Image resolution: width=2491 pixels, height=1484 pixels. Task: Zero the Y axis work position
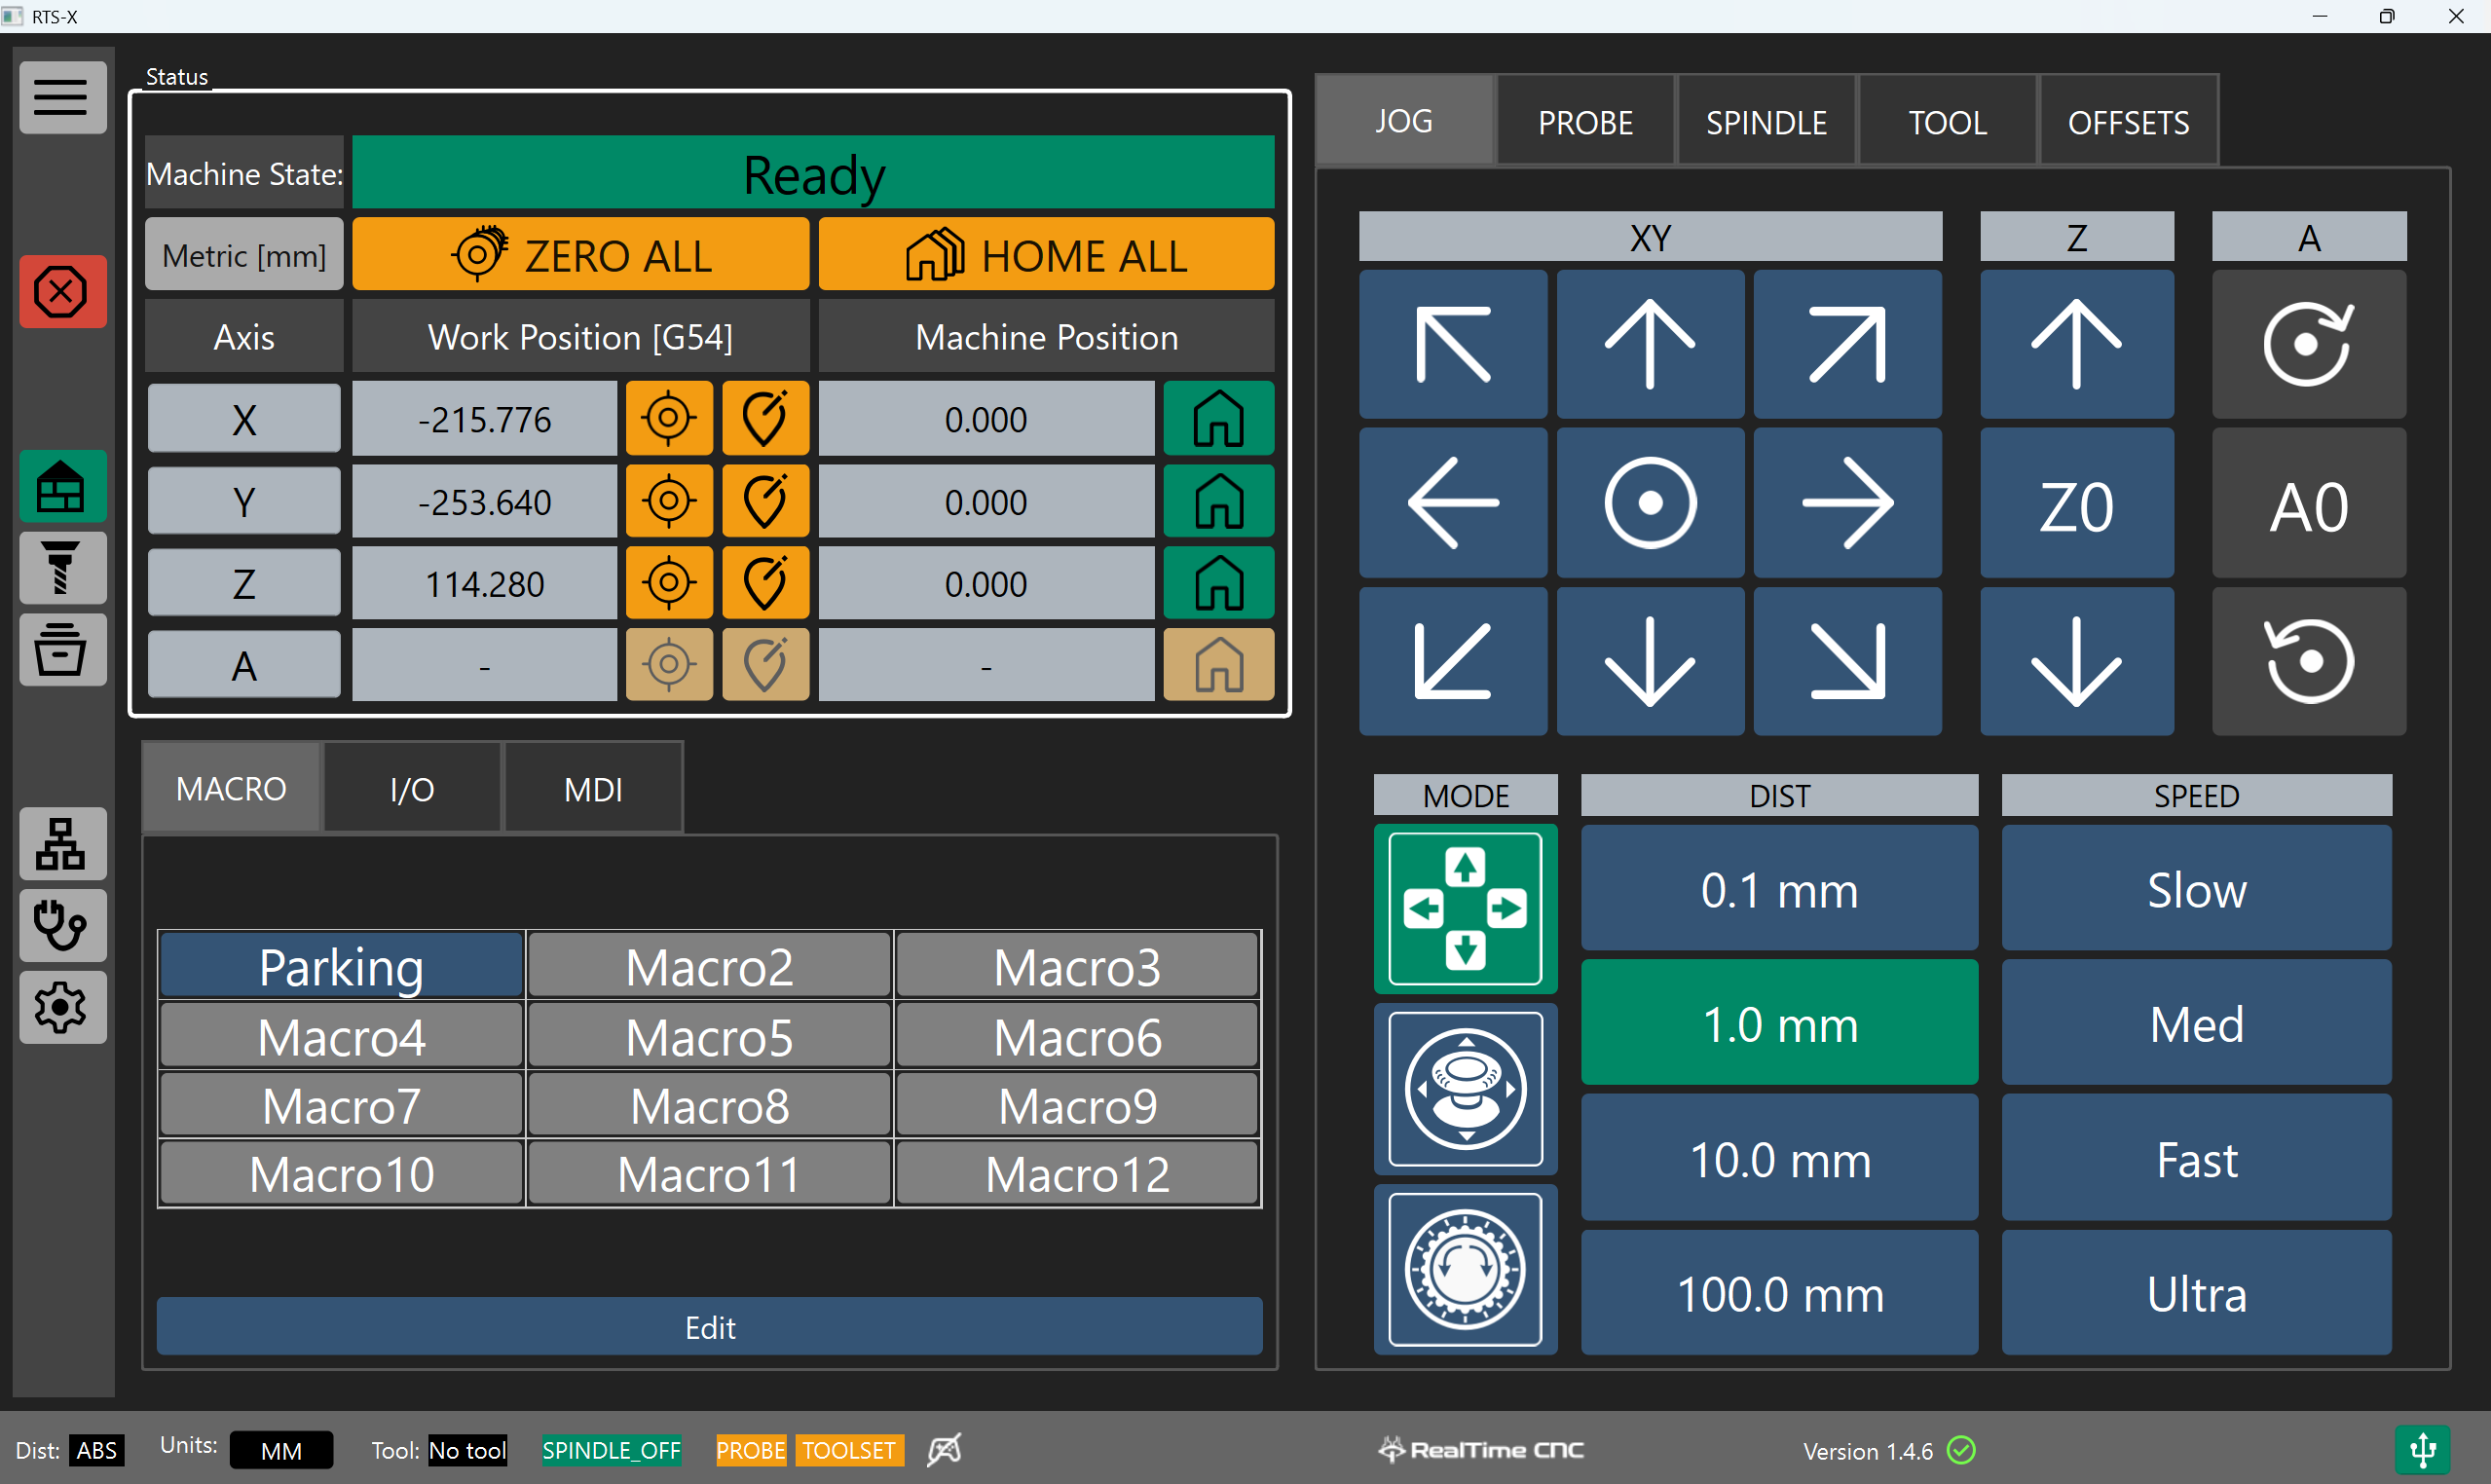pos(668,502)
